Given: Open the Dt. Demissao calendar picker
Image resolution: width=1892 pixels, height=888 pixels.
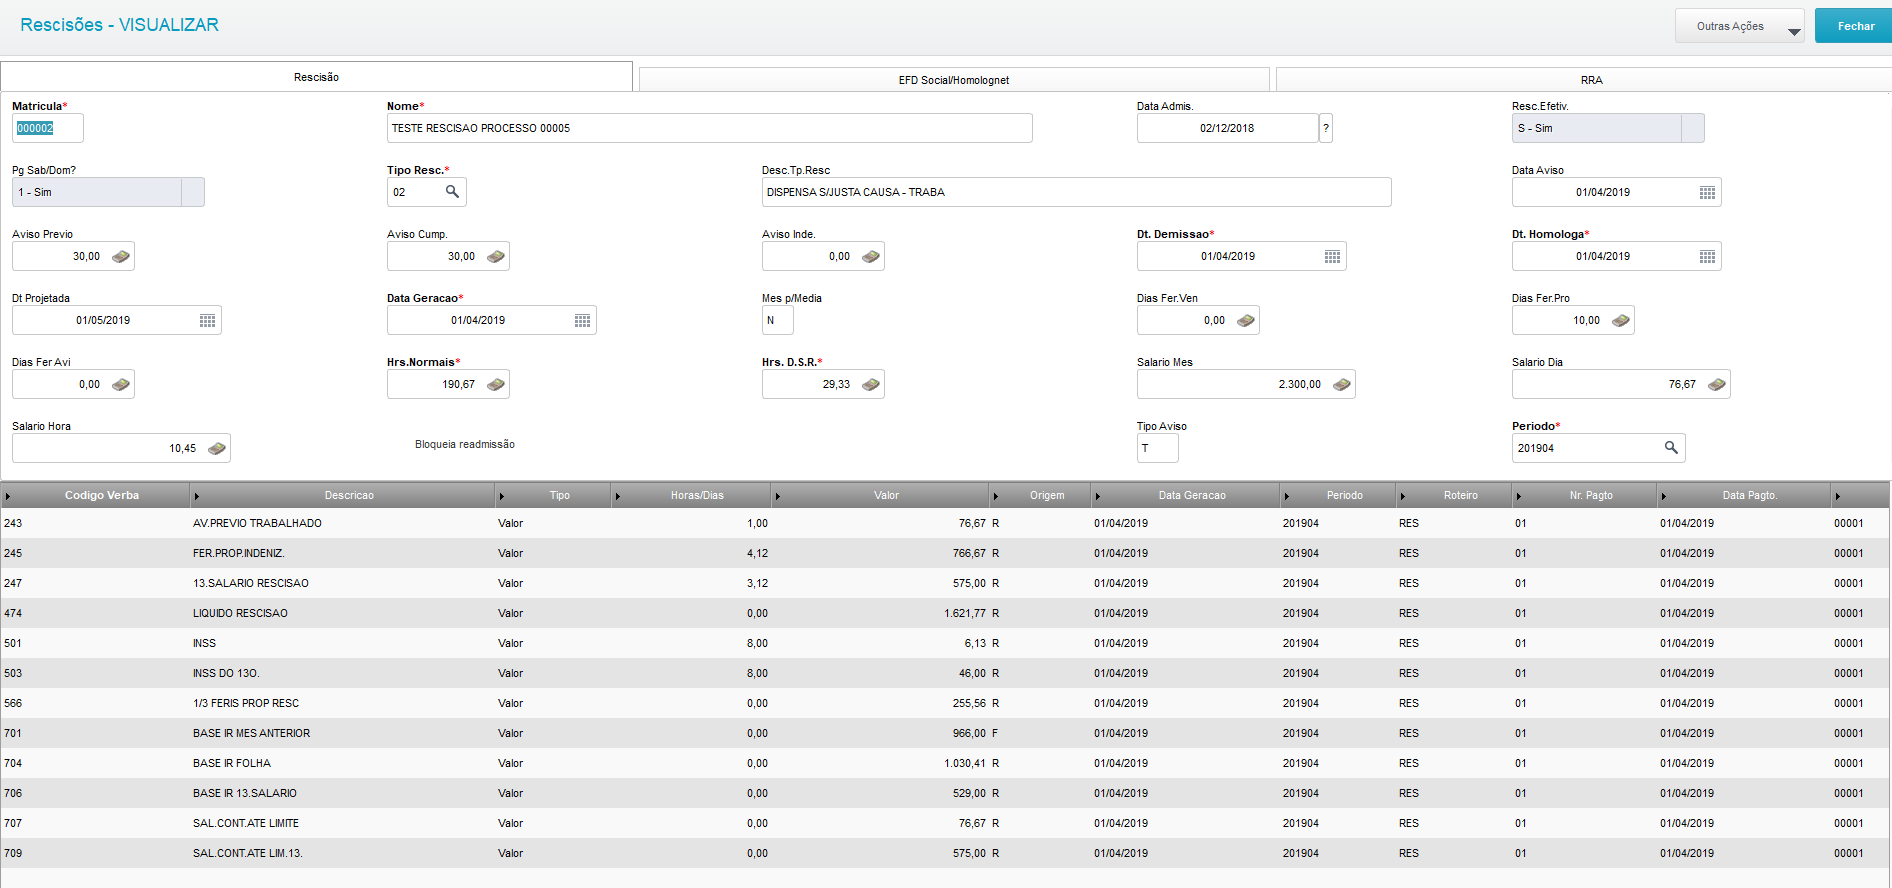Looking at the screenshot, I should point(1332,257).
